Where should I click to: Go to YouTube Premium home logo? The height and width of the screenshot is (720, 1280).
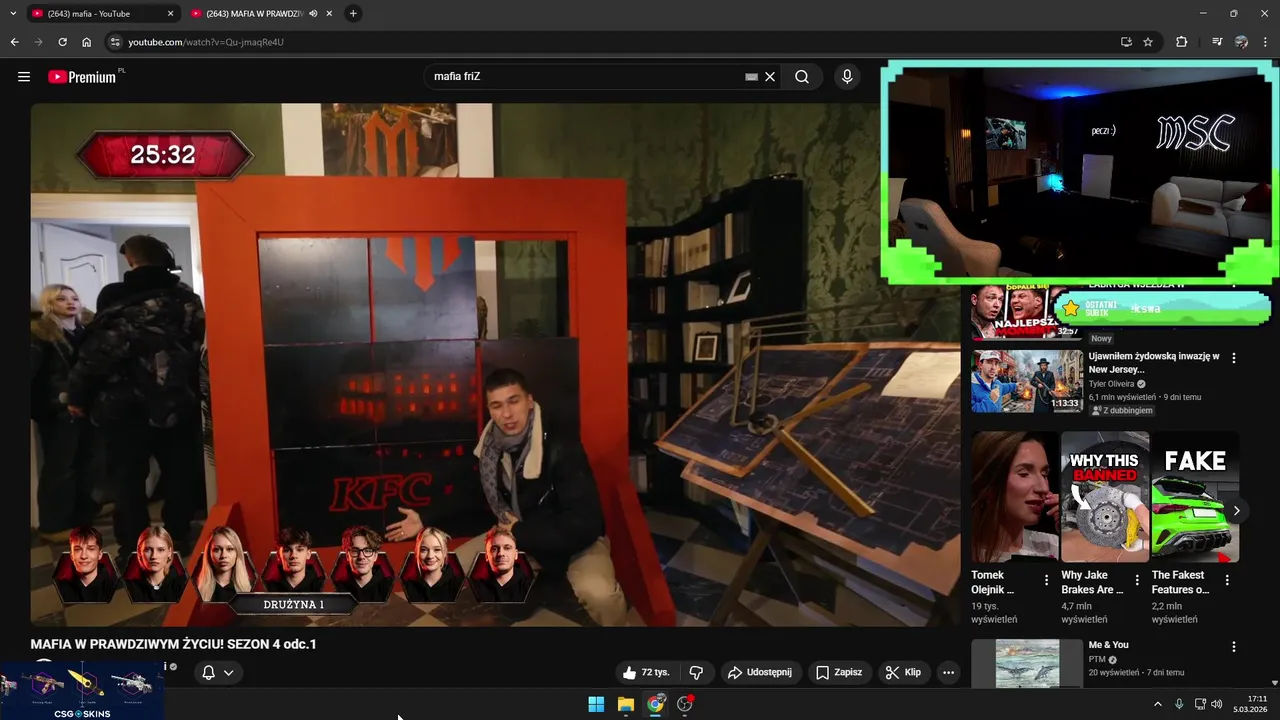tap(84, 76)
